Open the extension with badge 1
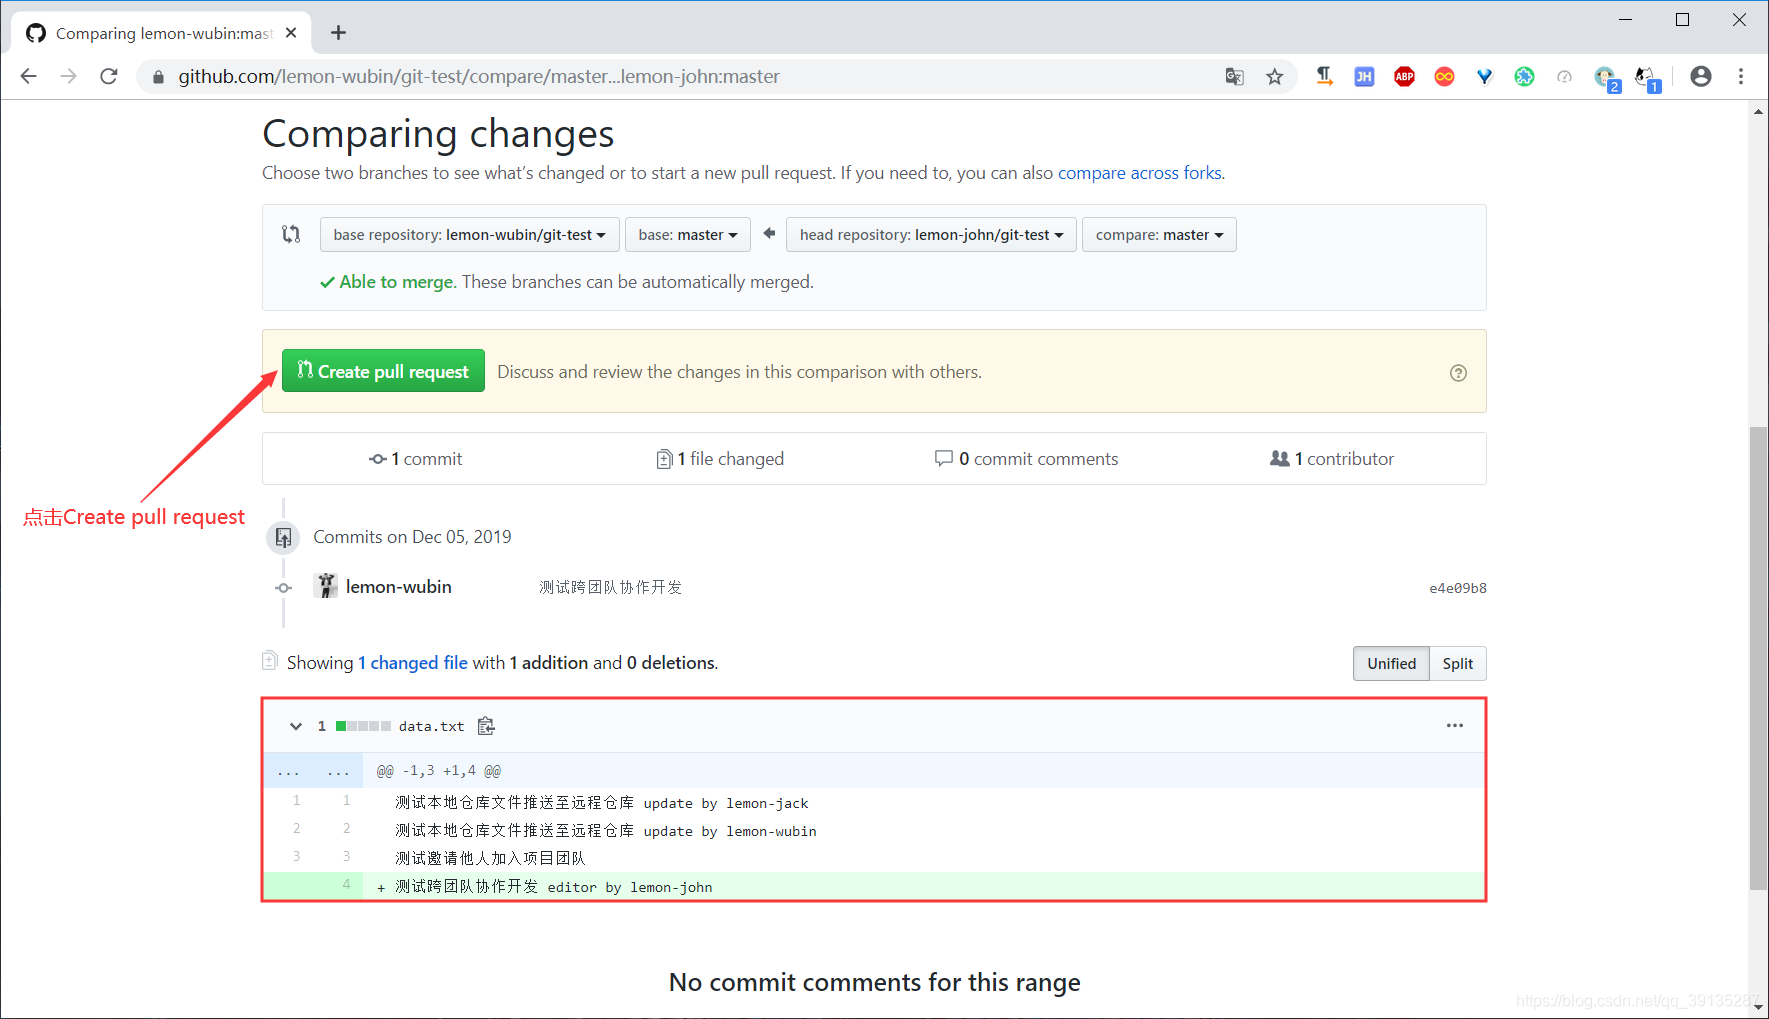 (1646, 78)
